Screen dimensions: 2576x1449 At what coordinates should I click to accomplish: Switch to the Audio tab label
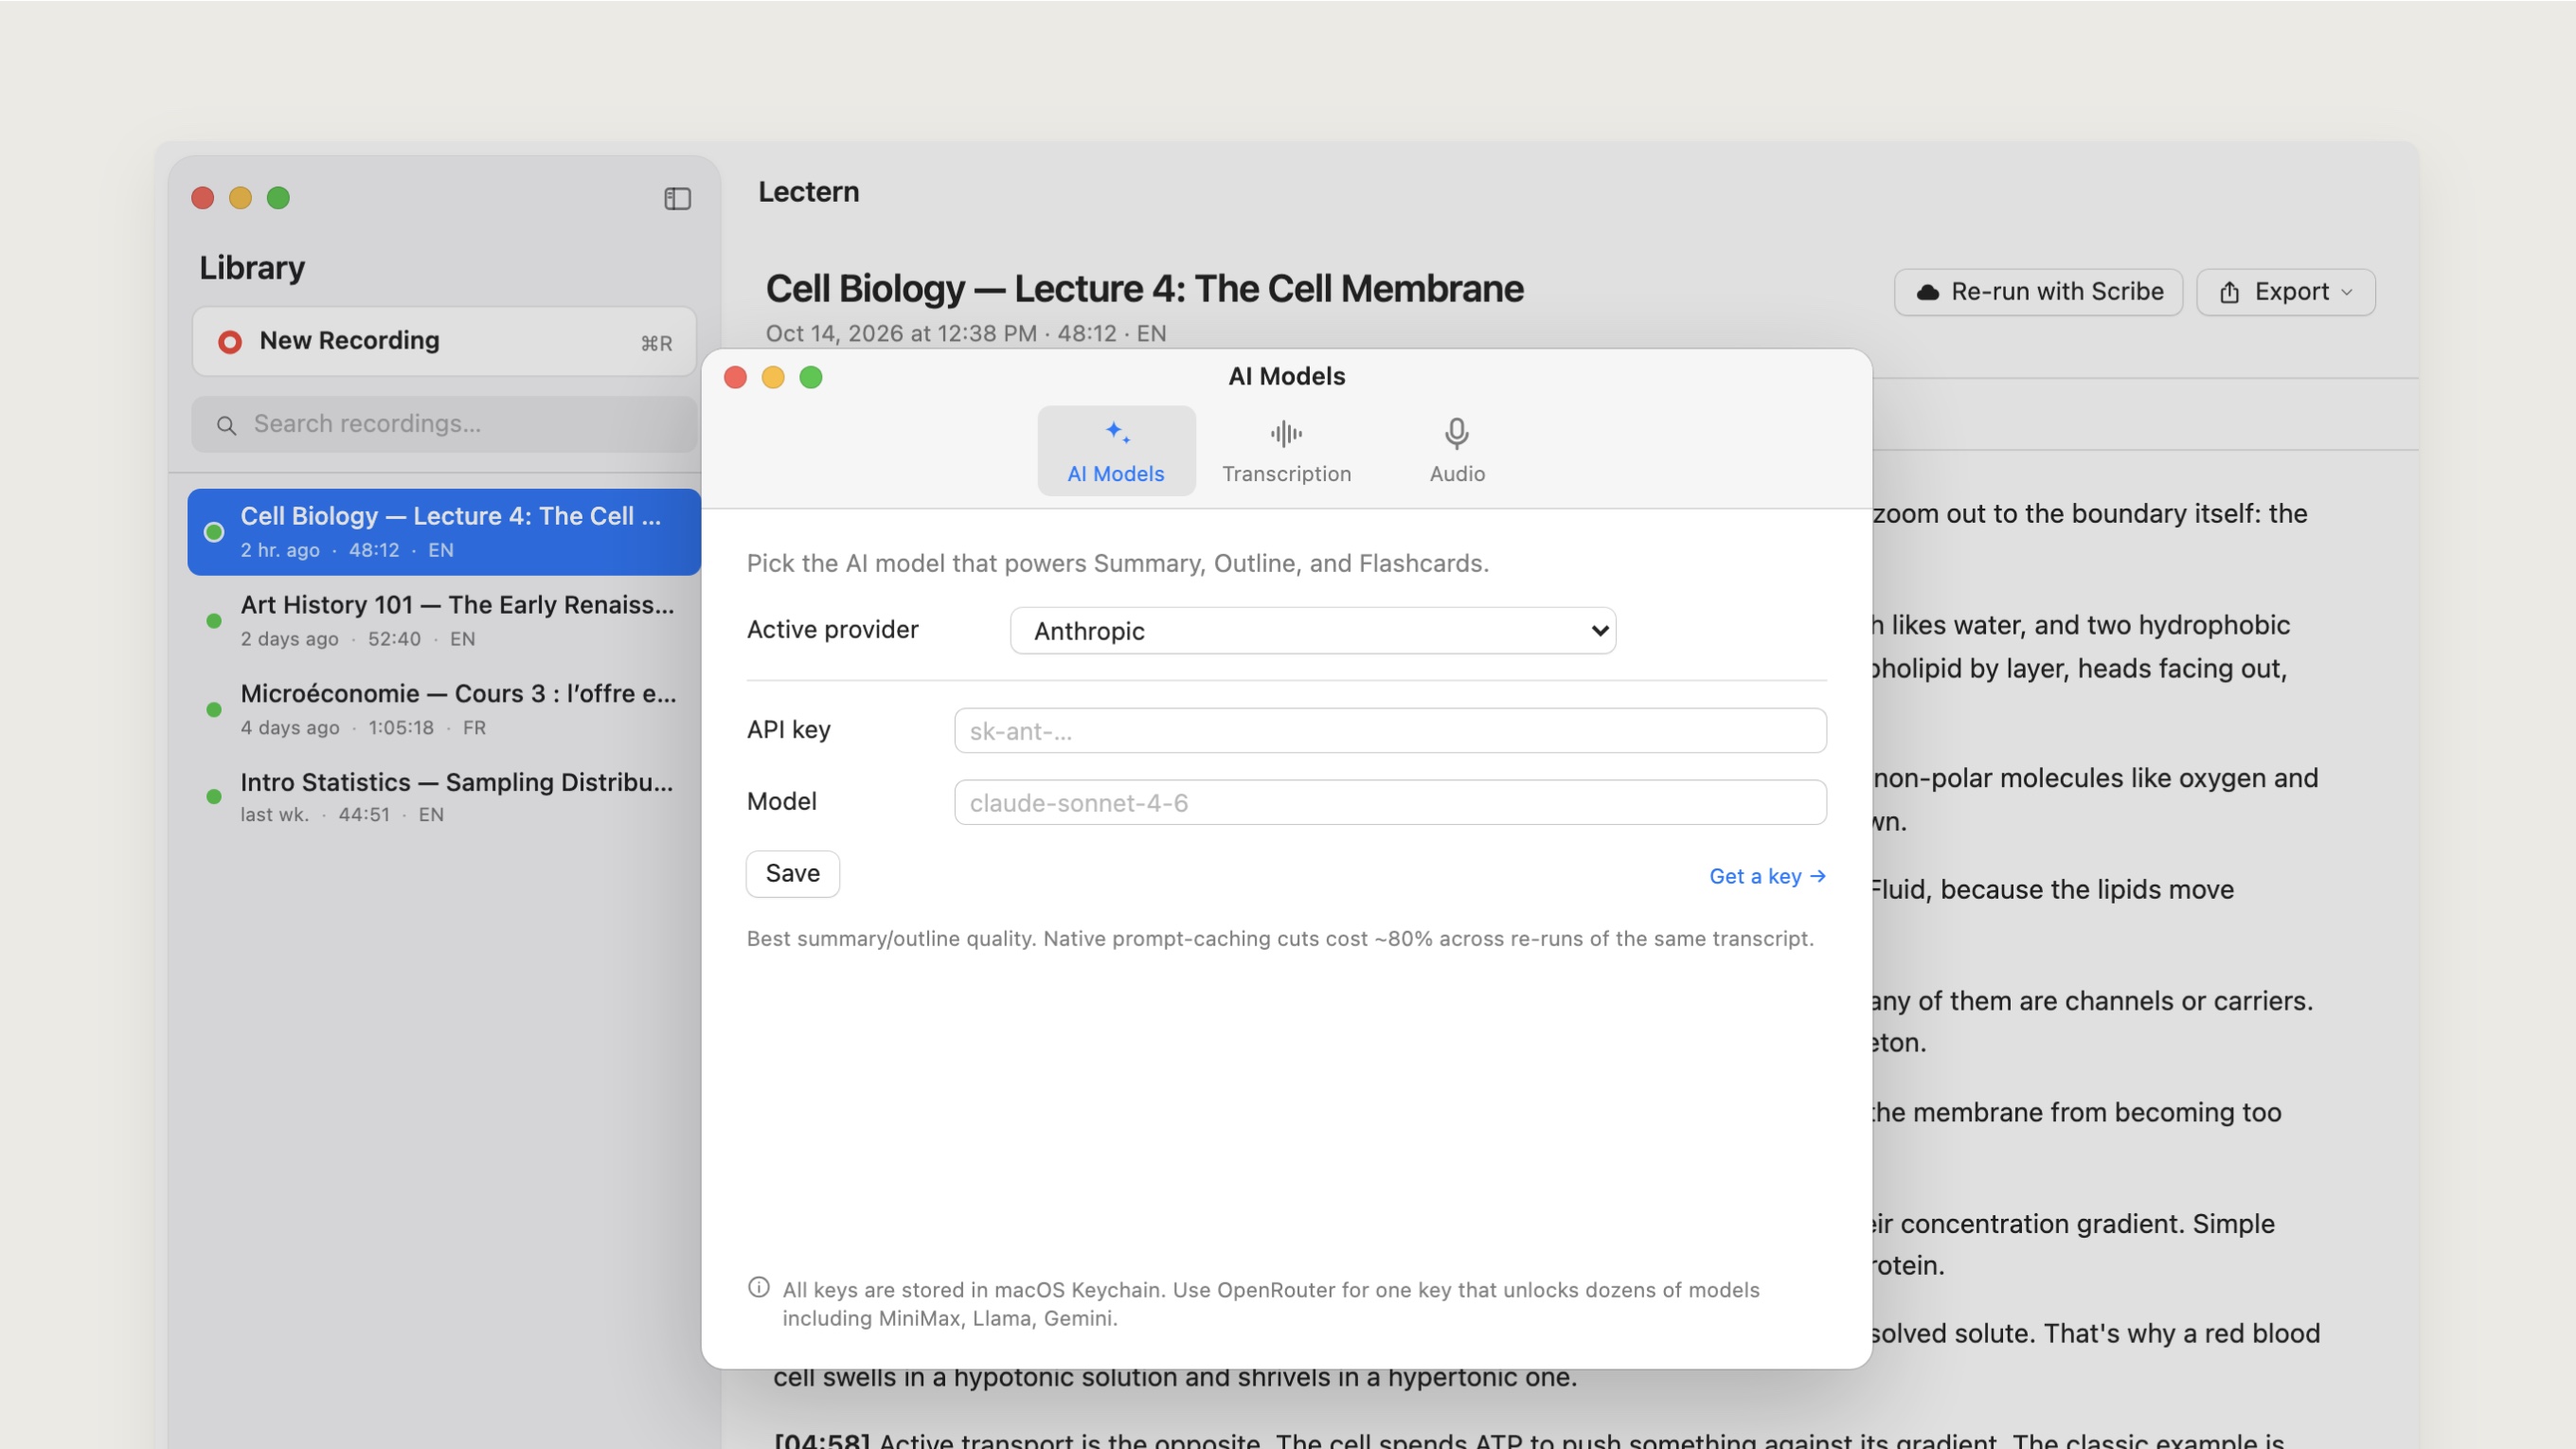pos(1456,474)
